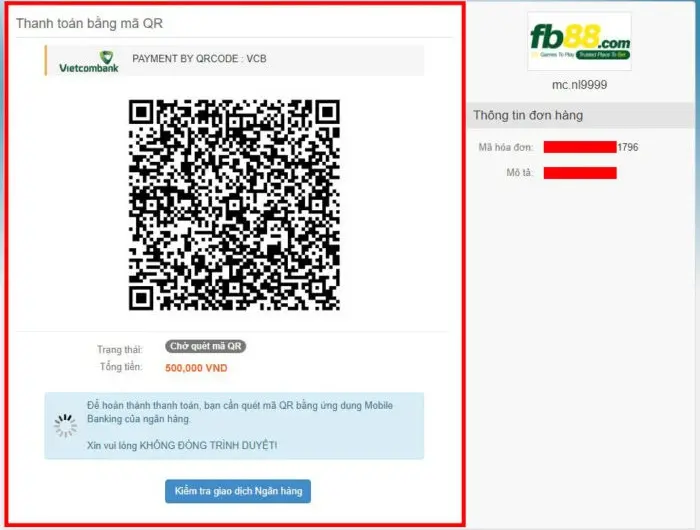This screenshot has width=700, height=530.
Task: Click the invoice number ending 1796
Action: tap(591, 147)
